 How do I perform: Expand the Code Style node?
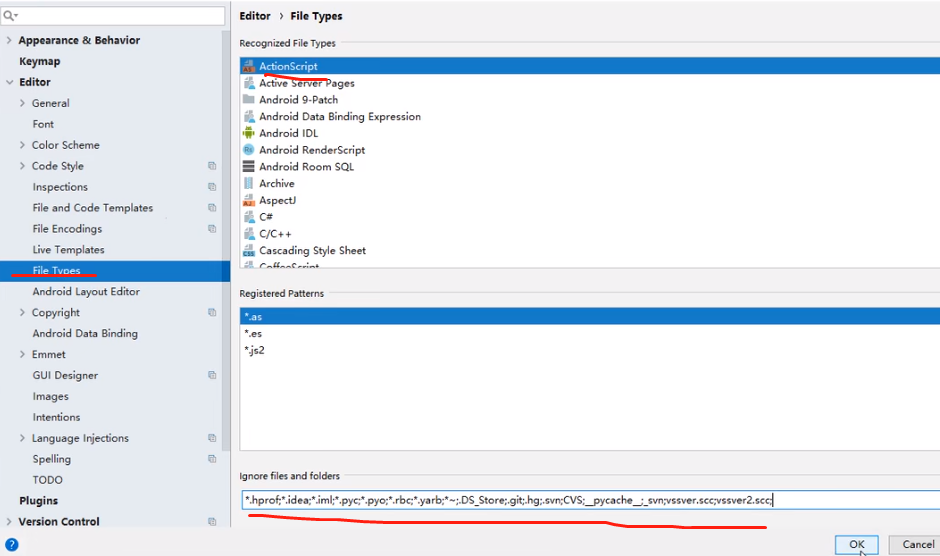tap(22, 166)
